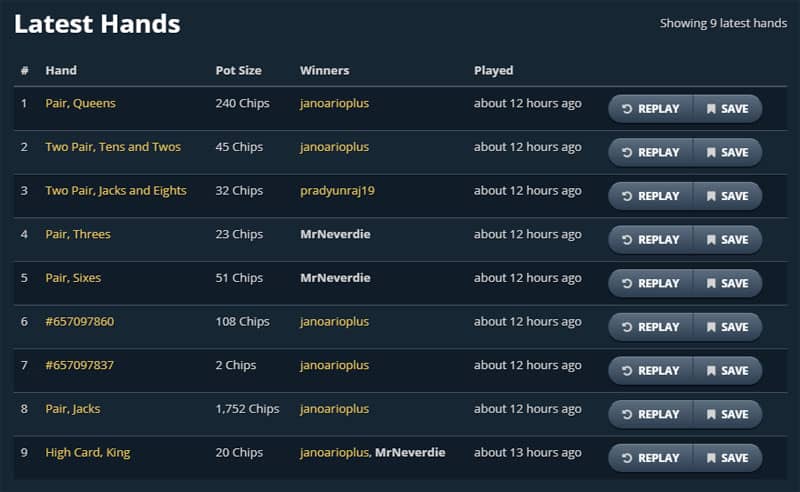Image resolution: width=800 pixels, height=492 pixels.
Task: Replay hand #657097860
Action: [651, 327]
